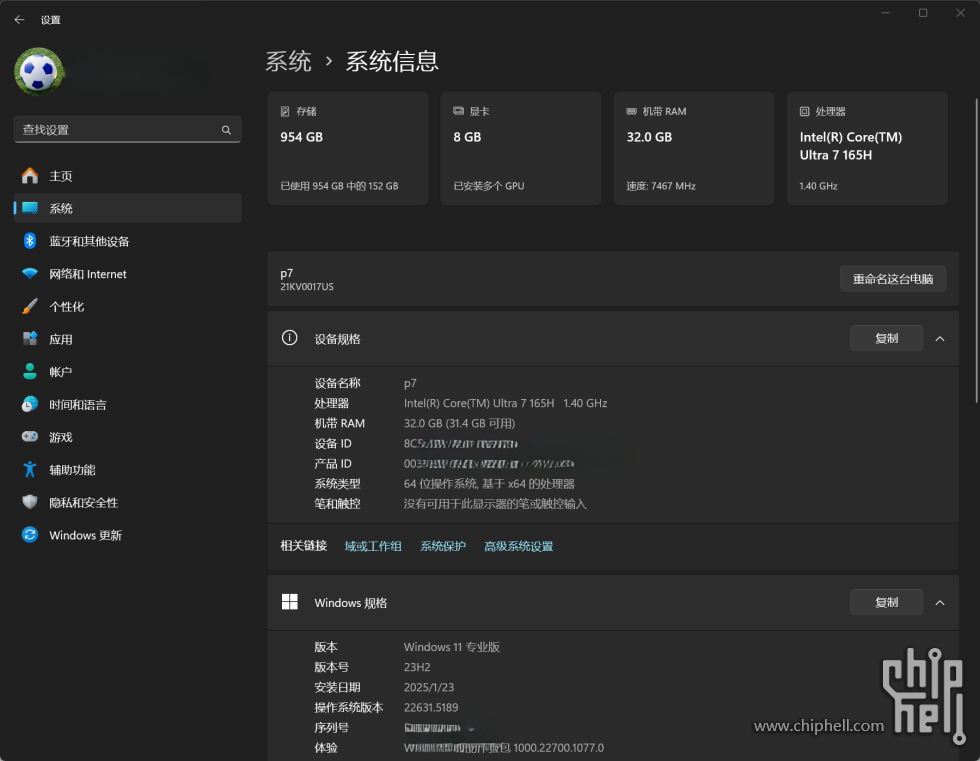This screenshot has width=980, height=761.
Task: Click the 帐户 person icon
Action: click(x=29, y=371)
